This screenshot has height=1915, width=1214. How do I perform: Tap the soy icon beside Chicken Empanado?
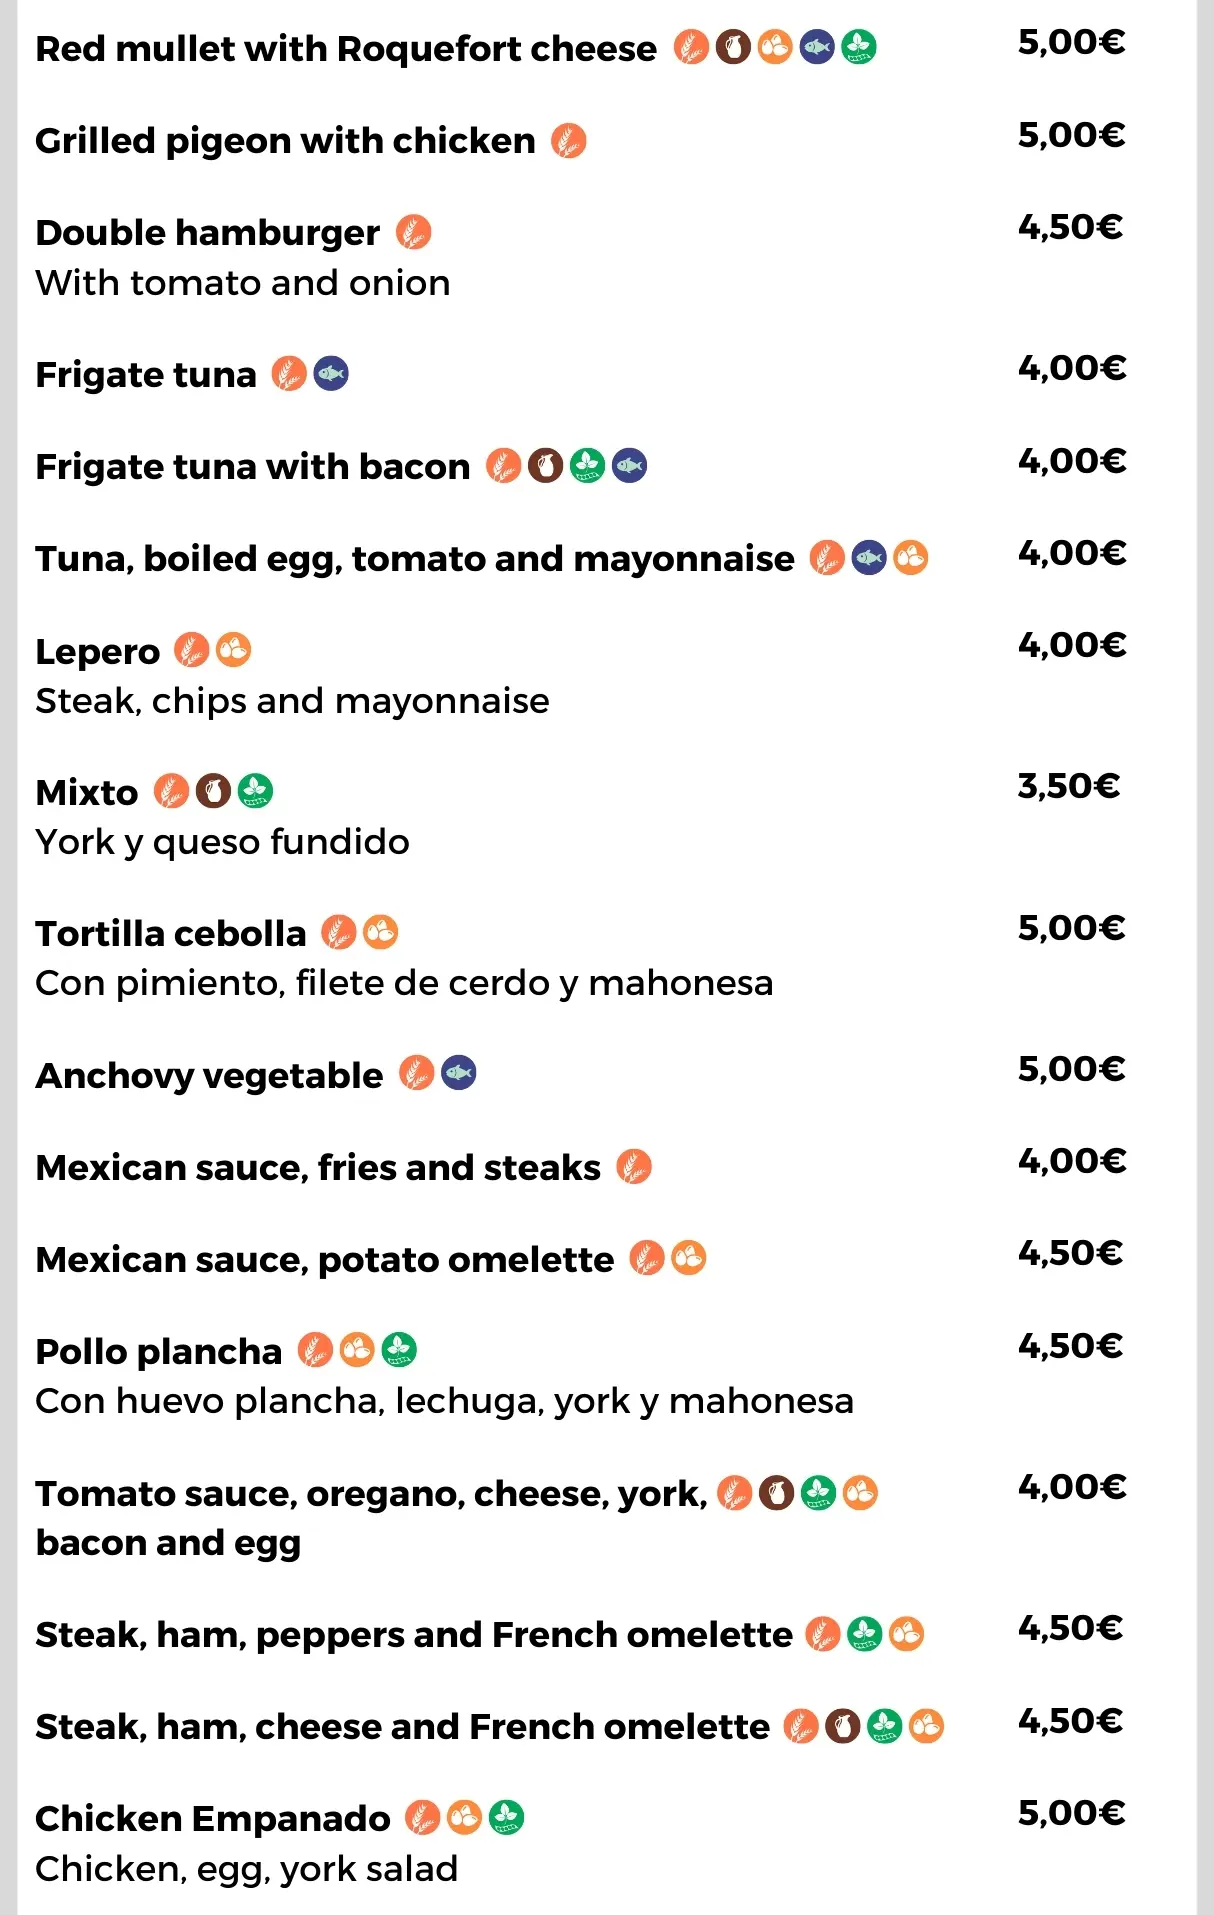point(506,1817)
